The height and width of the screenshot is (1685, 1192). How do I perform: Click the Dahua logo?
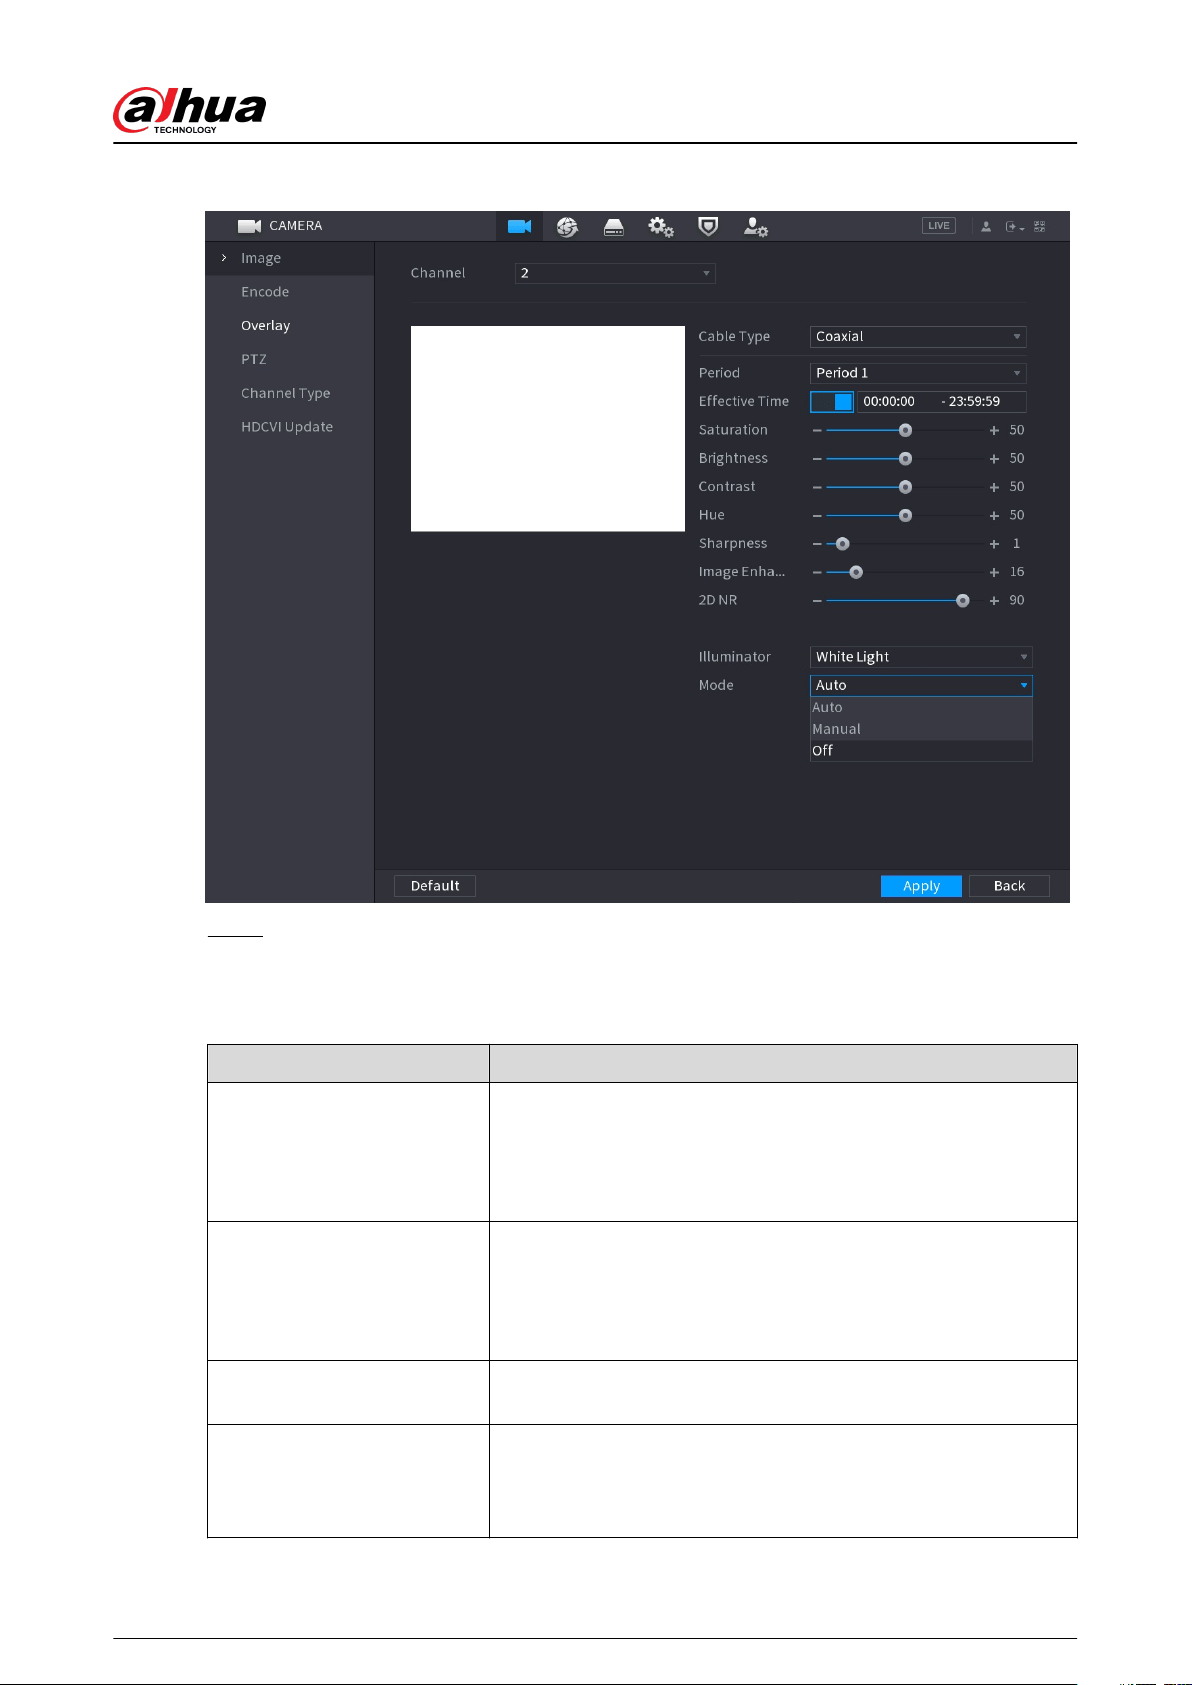190,110
